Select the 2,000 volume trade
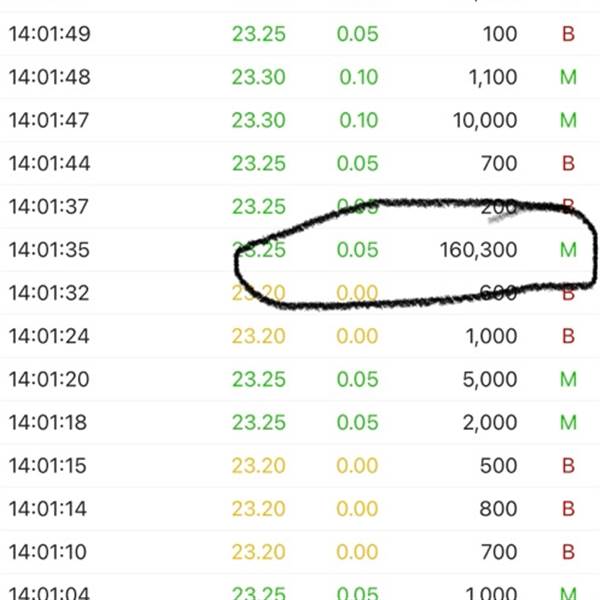 [x=491, y=422]
